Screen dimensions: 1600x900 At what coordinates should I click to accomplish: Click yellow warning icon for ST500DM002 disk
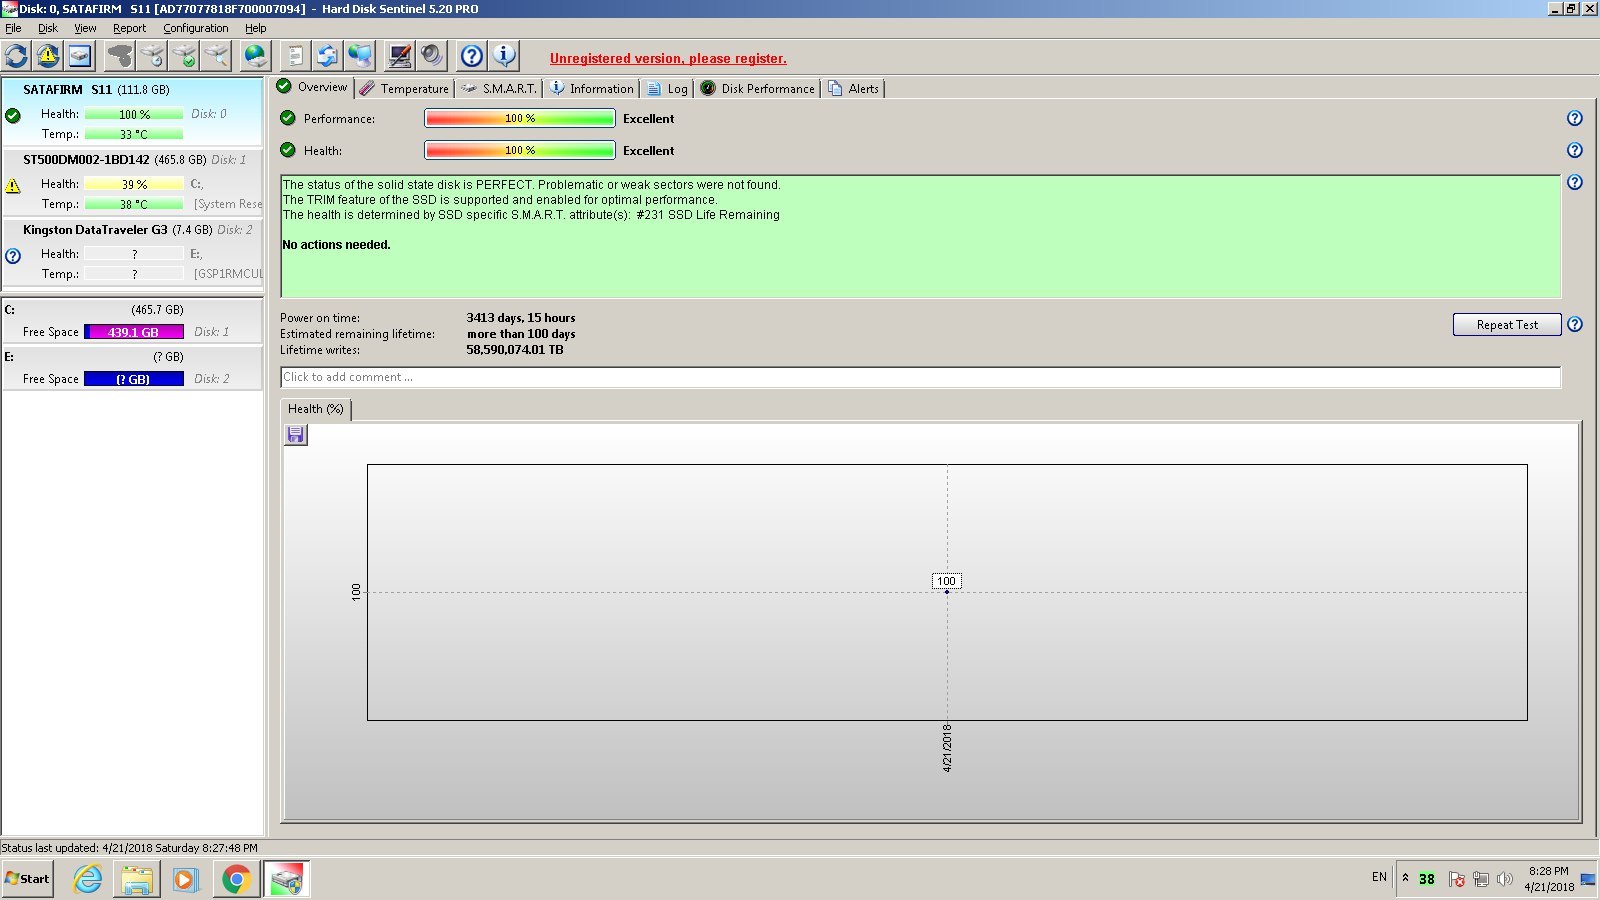13,185
